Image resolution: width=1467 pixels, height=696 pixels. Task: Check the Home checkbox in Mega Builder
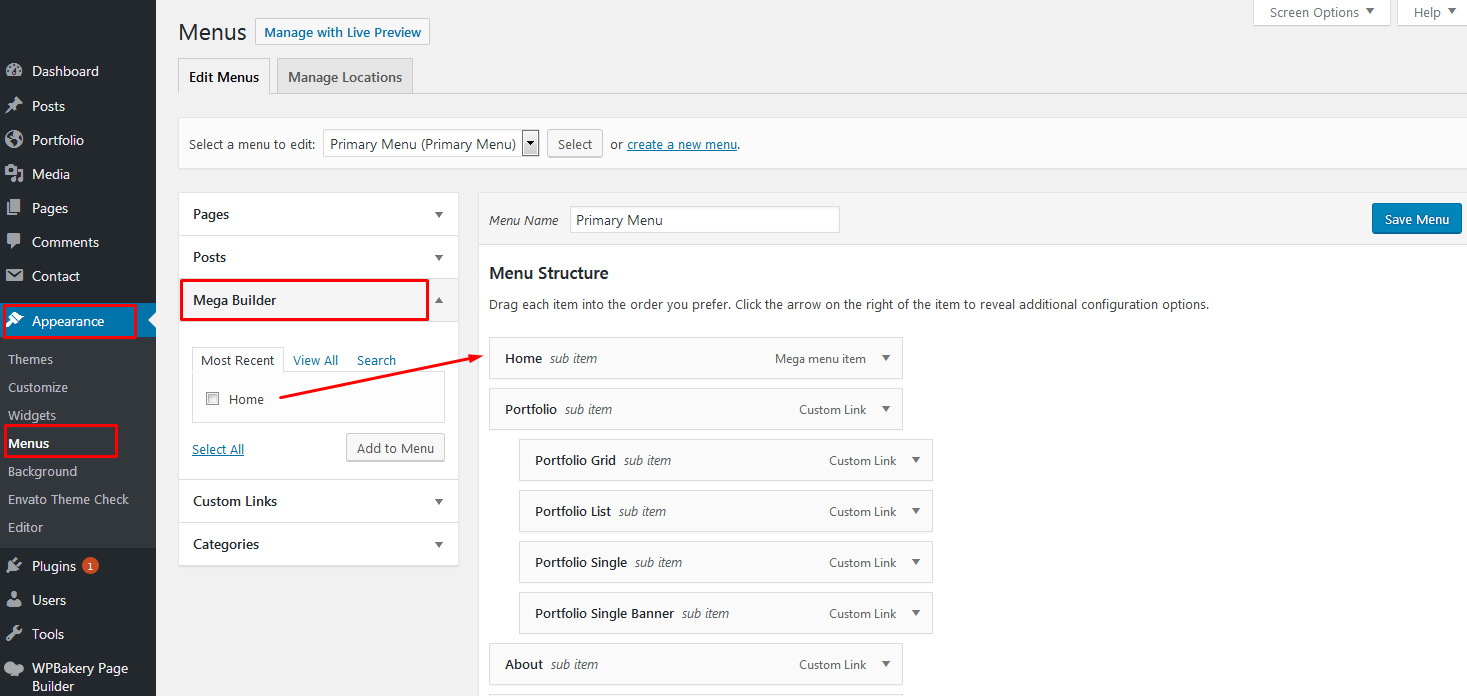[212, 399]
